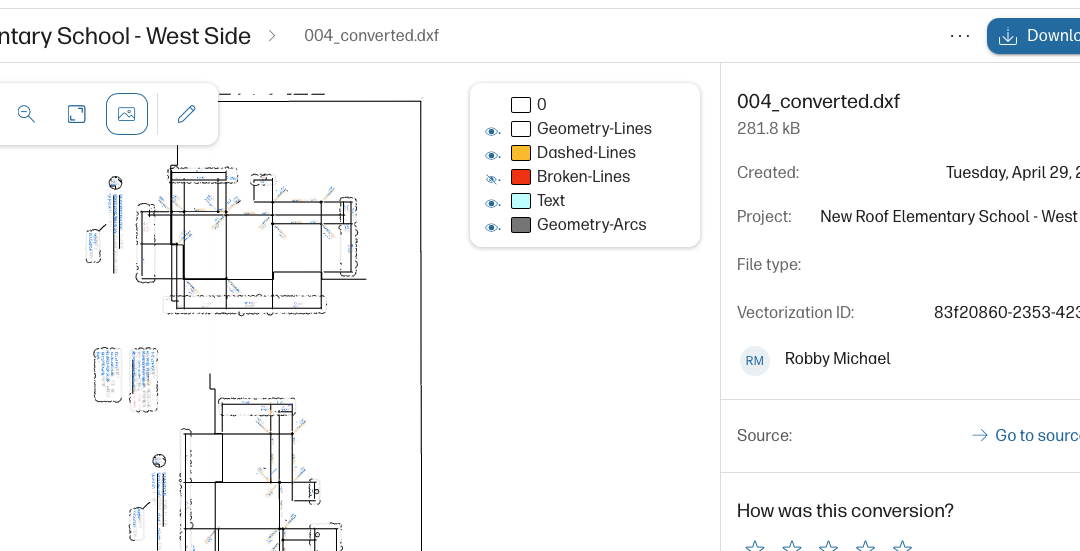Click the breadcrumb chevron separator
The width and height of the screenshot is (1080, 551).
[x=272, y=36]
